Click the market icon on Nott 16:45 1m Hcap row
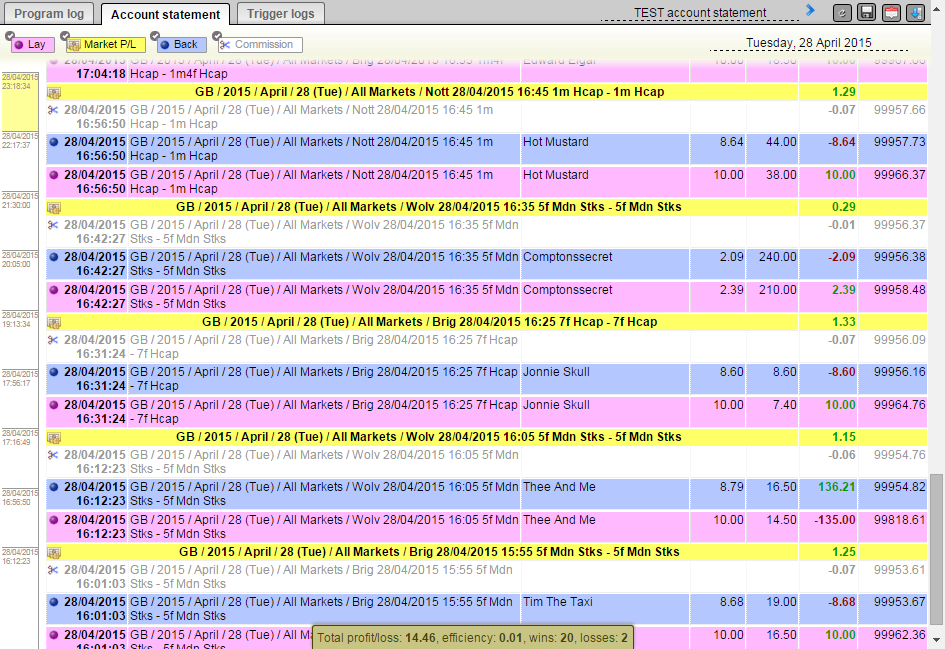Image resolution: width=945 pixels, height=649 pixels. coord(54,93)
